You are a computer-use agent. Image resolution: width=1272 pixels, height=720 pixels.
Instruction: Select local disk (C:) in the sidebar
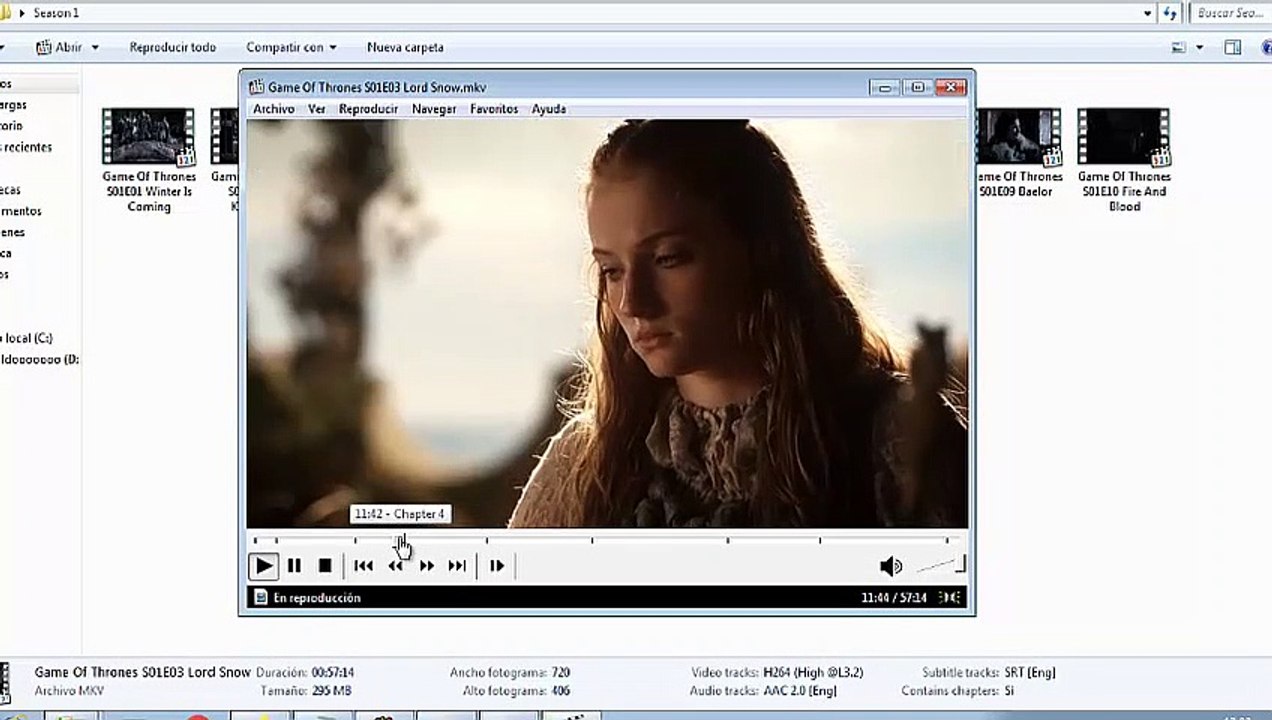pos(27,338)
